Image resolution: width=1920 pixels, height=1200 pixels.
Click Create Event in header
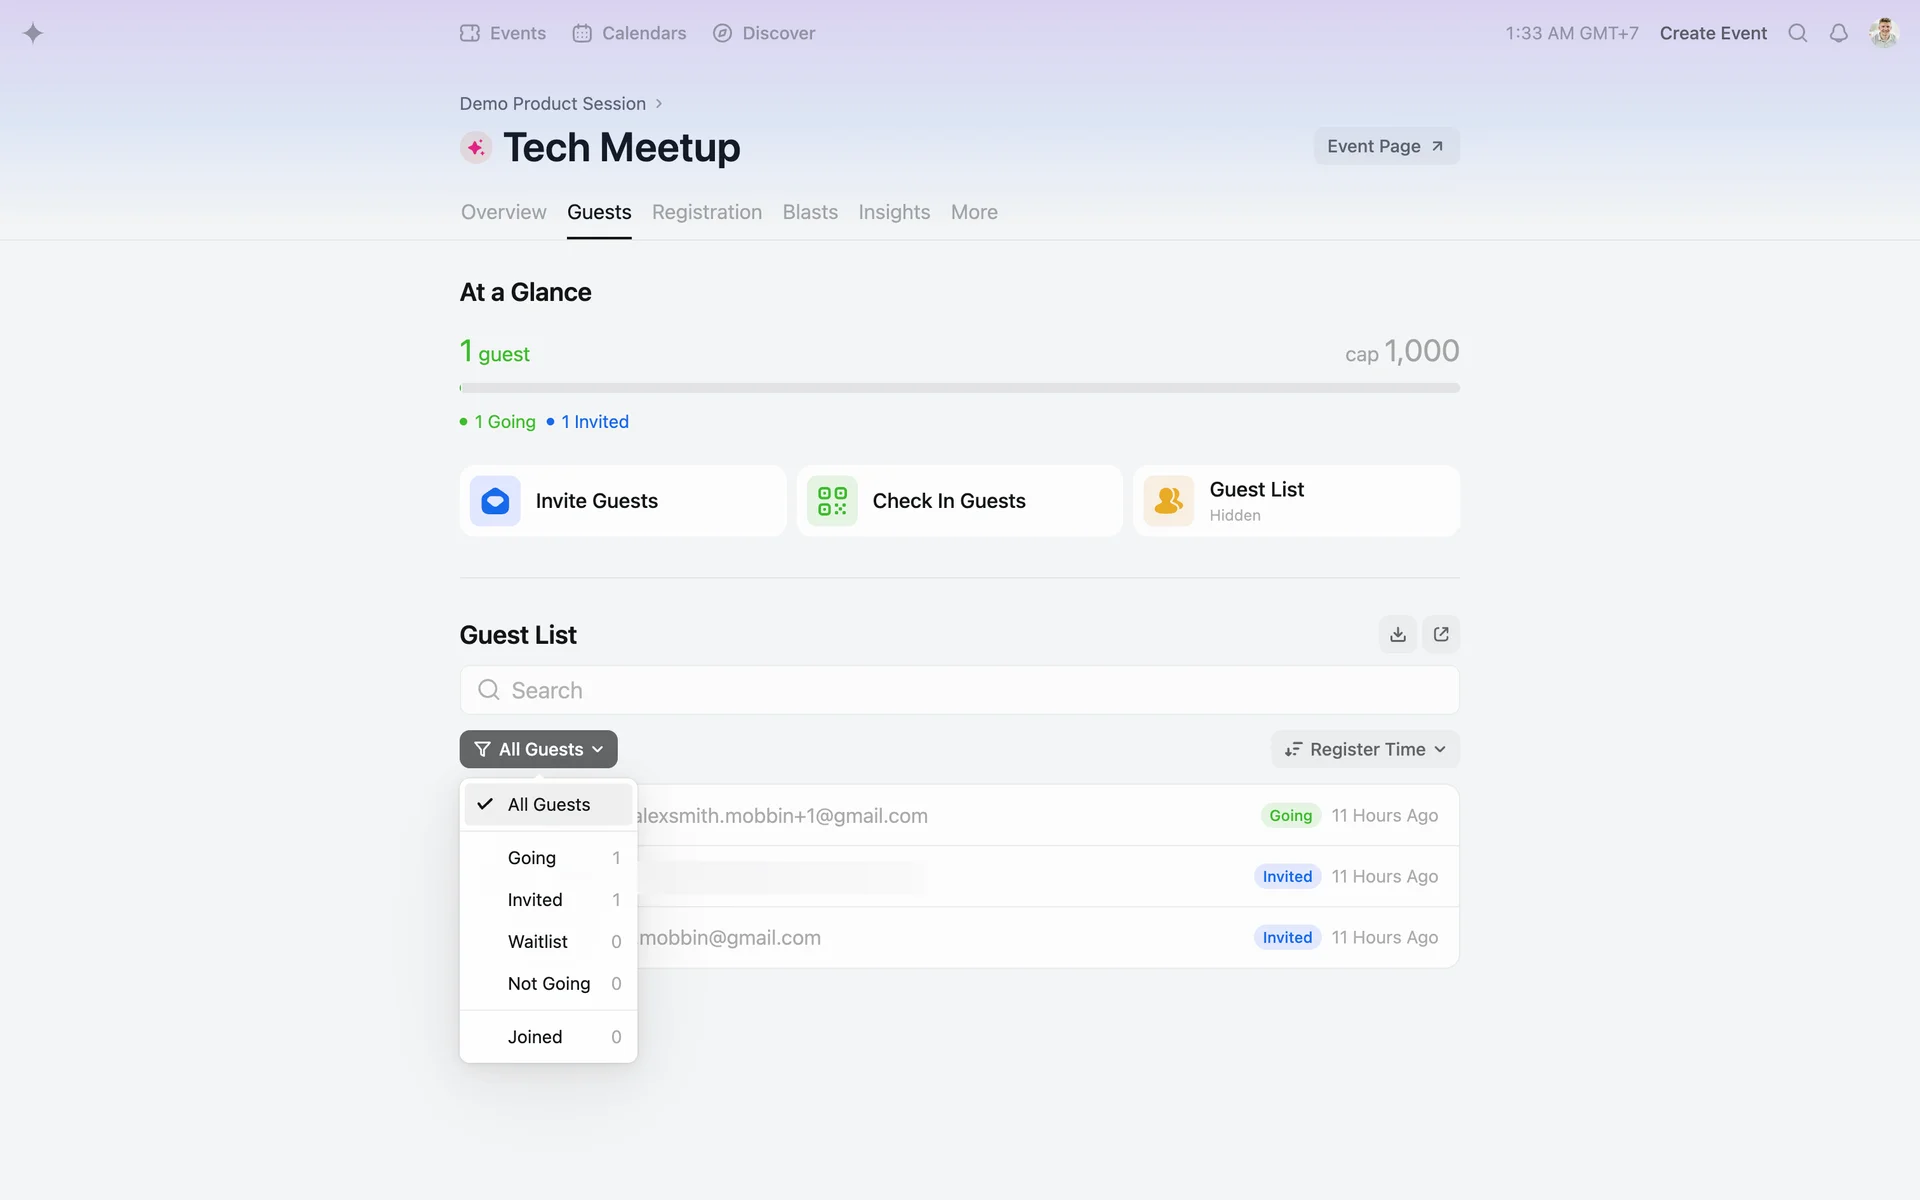[1713, 33]
